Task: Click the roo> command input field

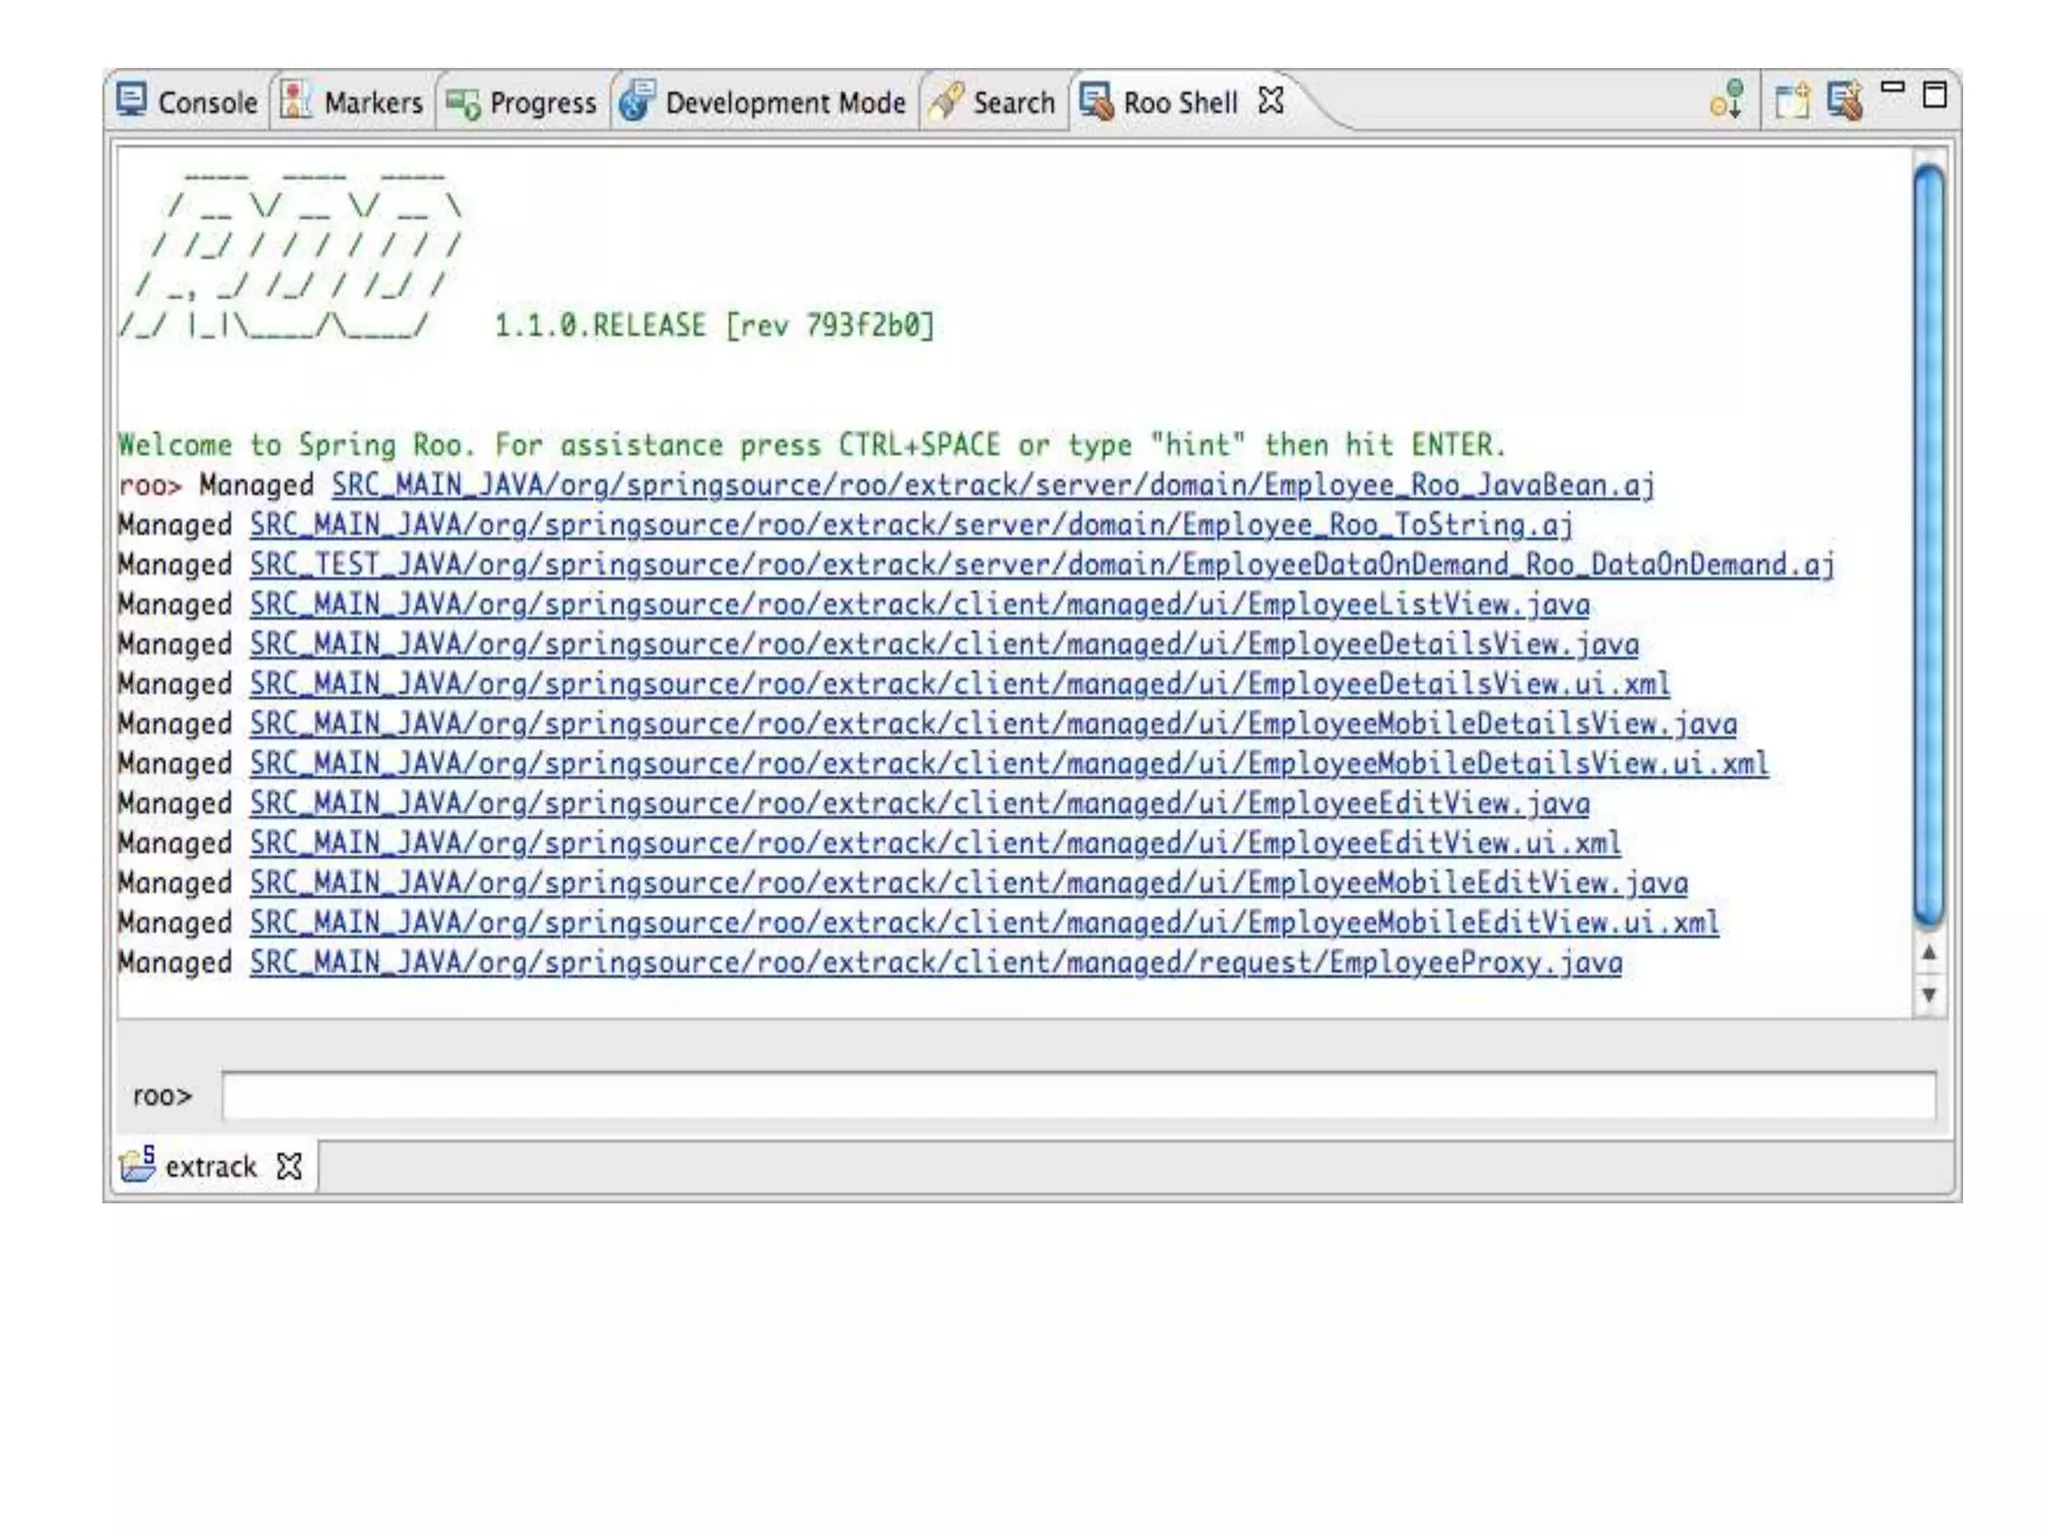Action: (1079, 1096)
